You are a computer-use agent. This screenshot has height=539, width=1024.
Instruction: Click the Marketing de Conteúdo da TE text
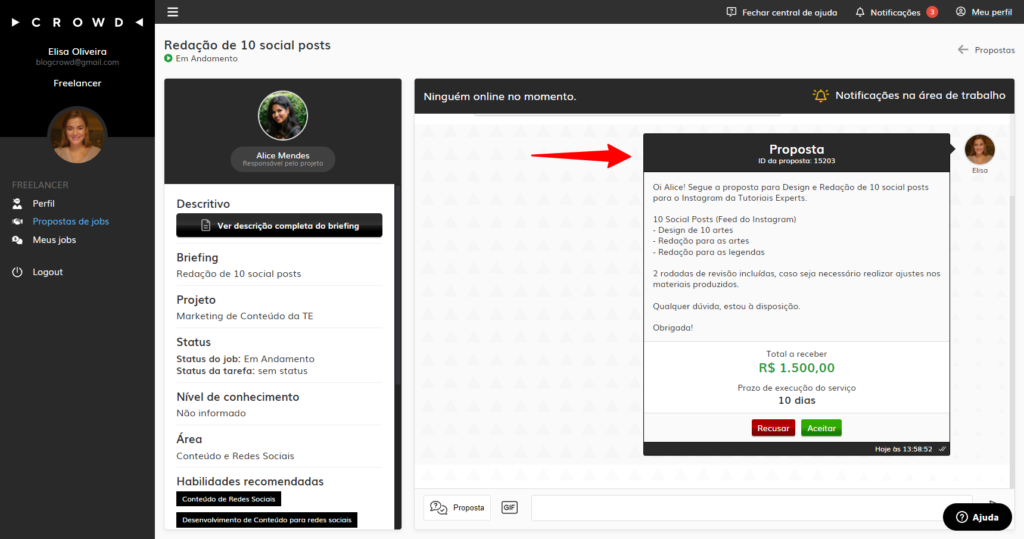(x=245, y=316)
